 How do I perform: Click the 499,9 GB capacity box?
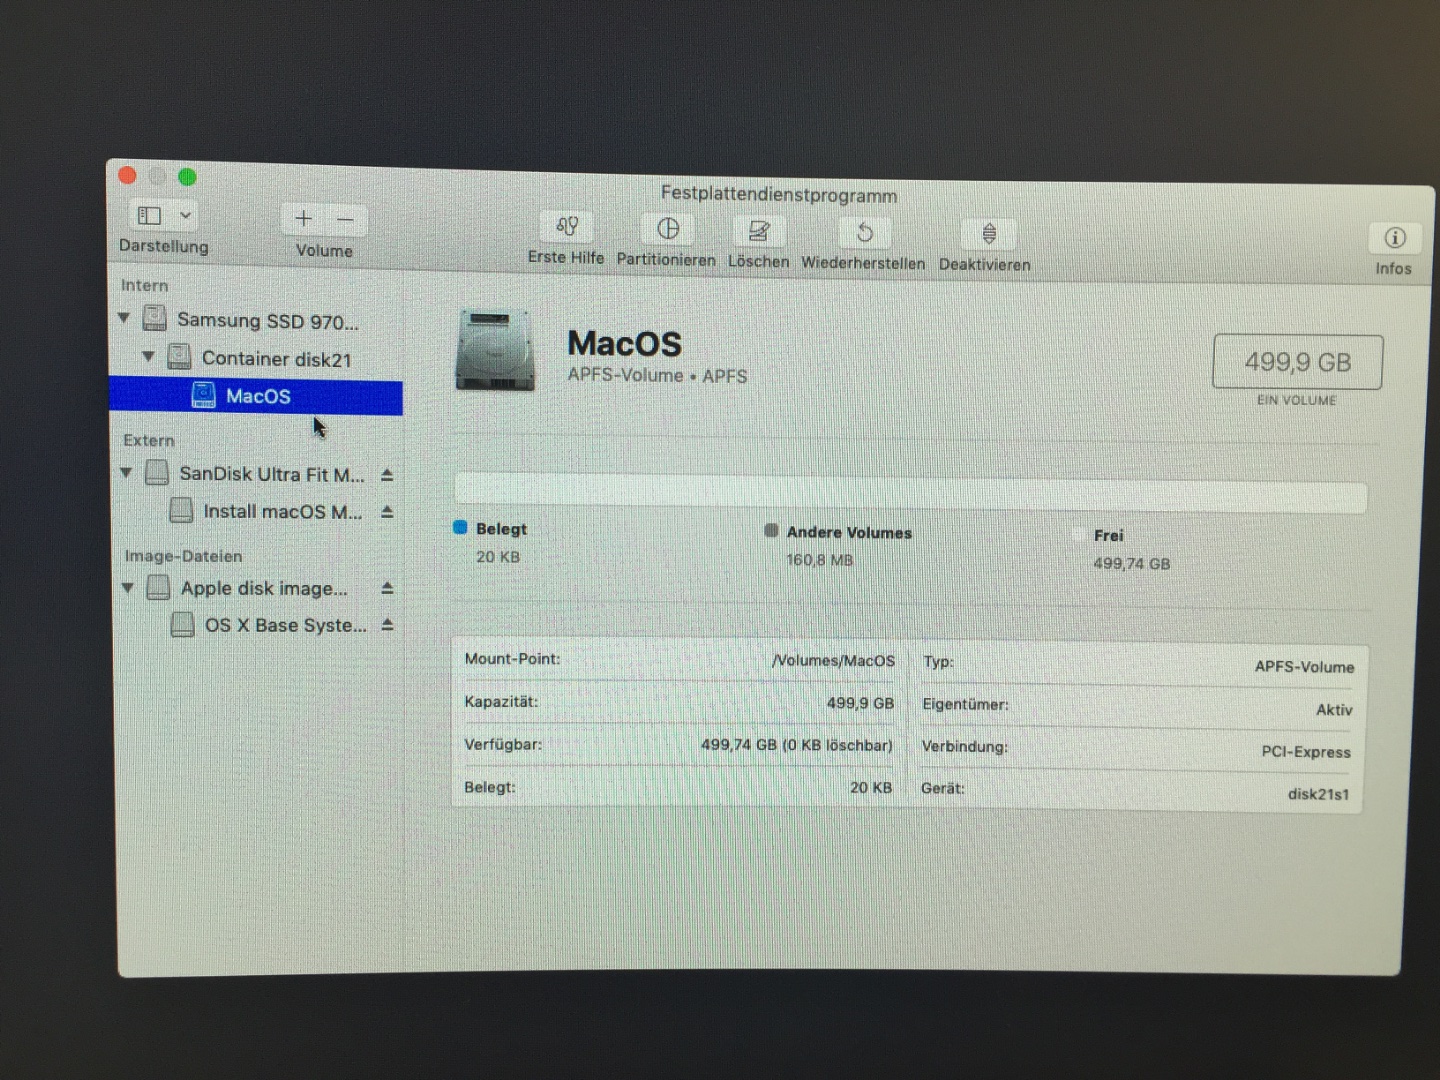[x=1297, y=361]
